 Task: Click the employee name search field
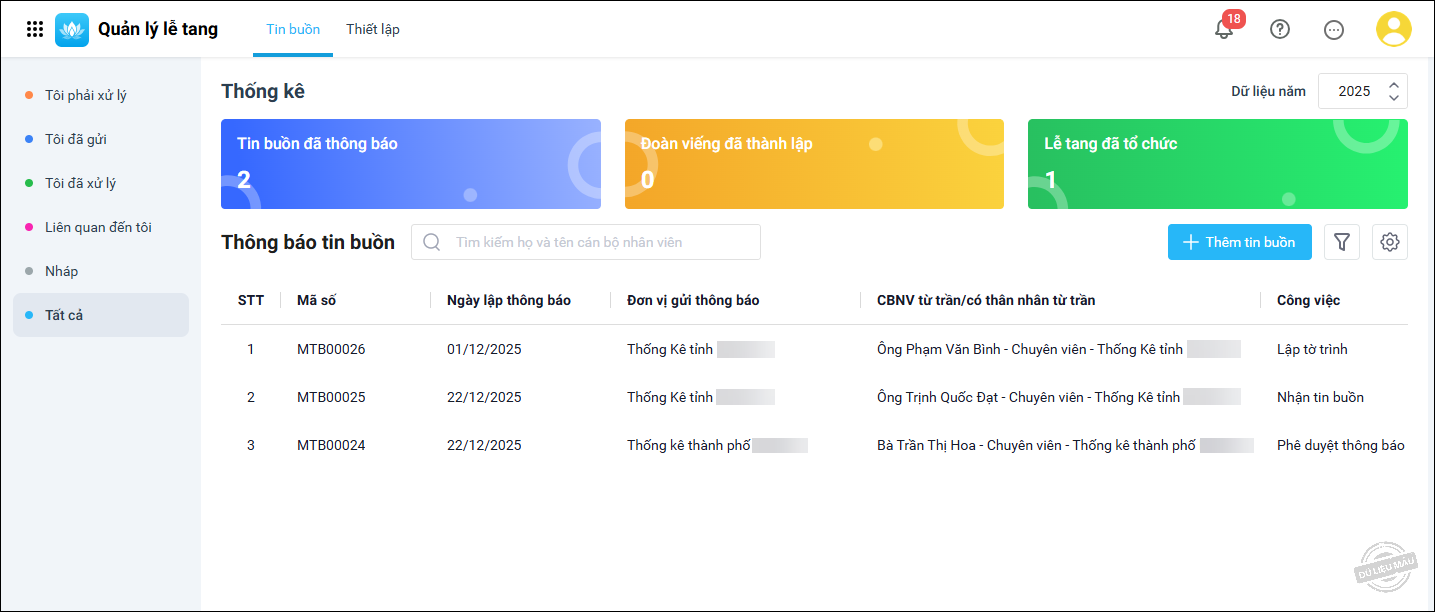600,242
